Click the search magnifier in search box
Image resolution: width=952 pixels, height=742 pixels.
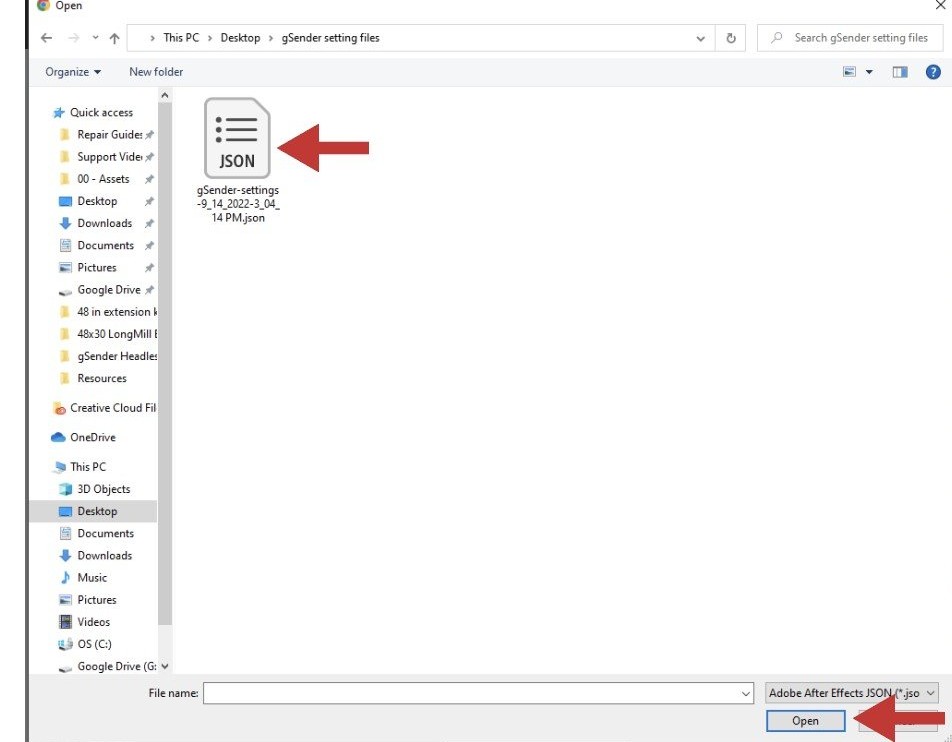[x=775, y=38]
